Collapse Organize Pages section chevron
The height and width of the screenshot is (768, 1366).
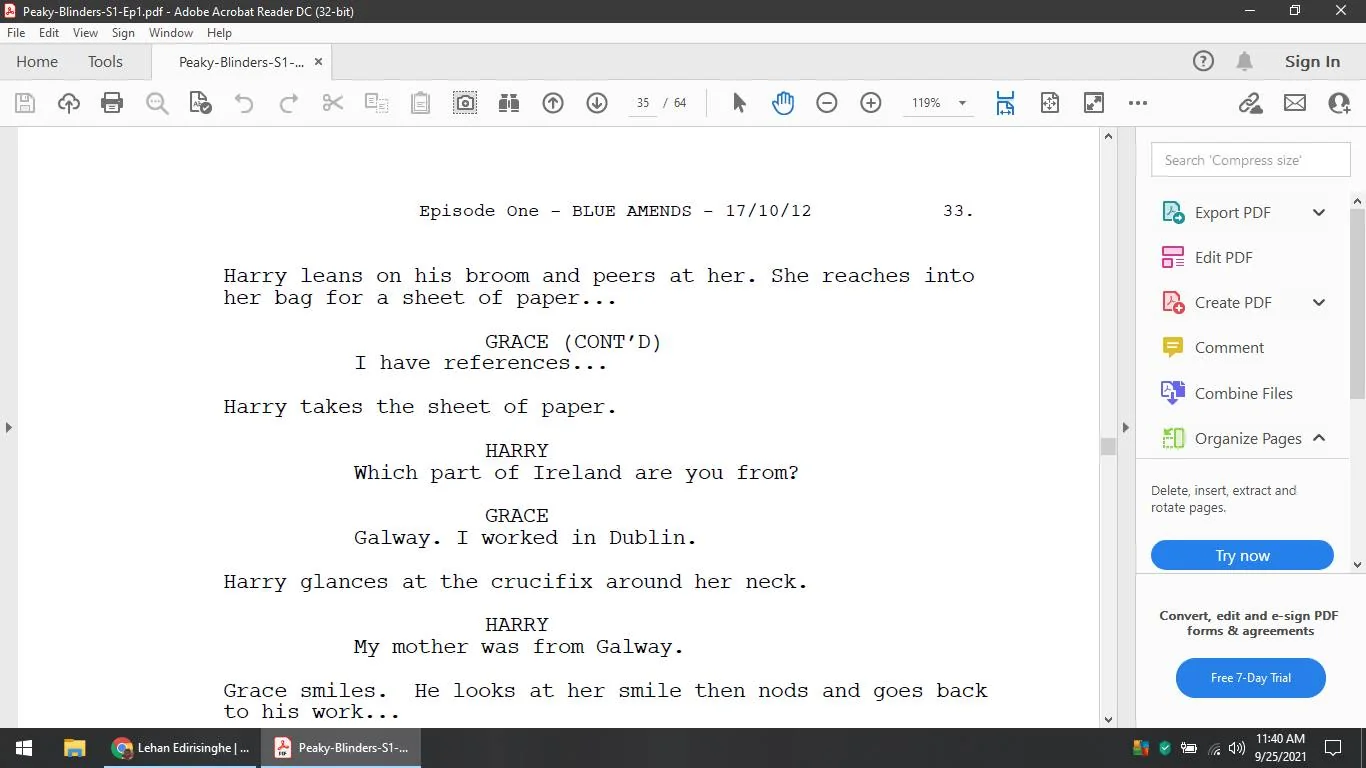coord(1319,438)
